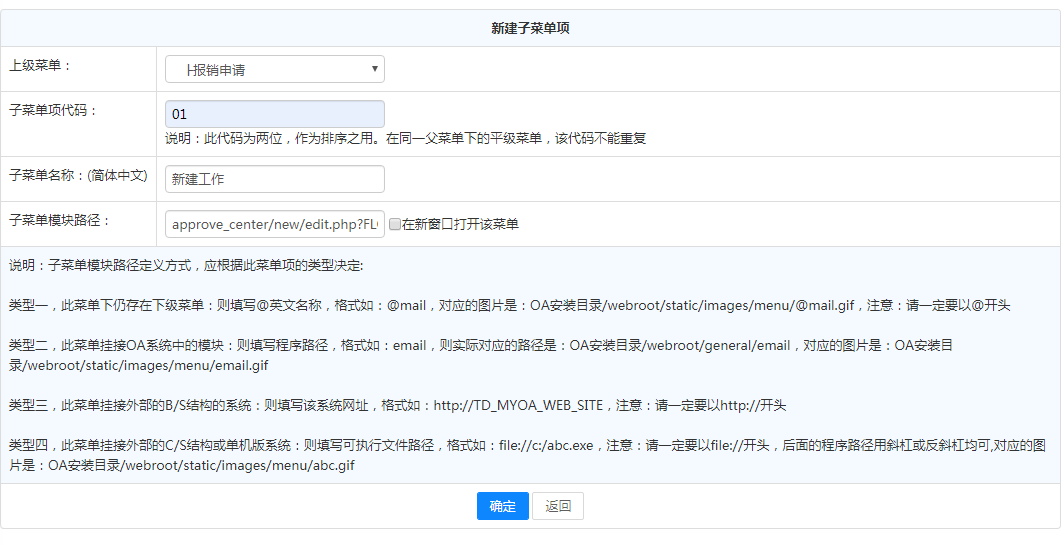Focus the 子菜单项代码 field containing 01
Screen dimensions: 1062x545
click(x=274, y=114)
